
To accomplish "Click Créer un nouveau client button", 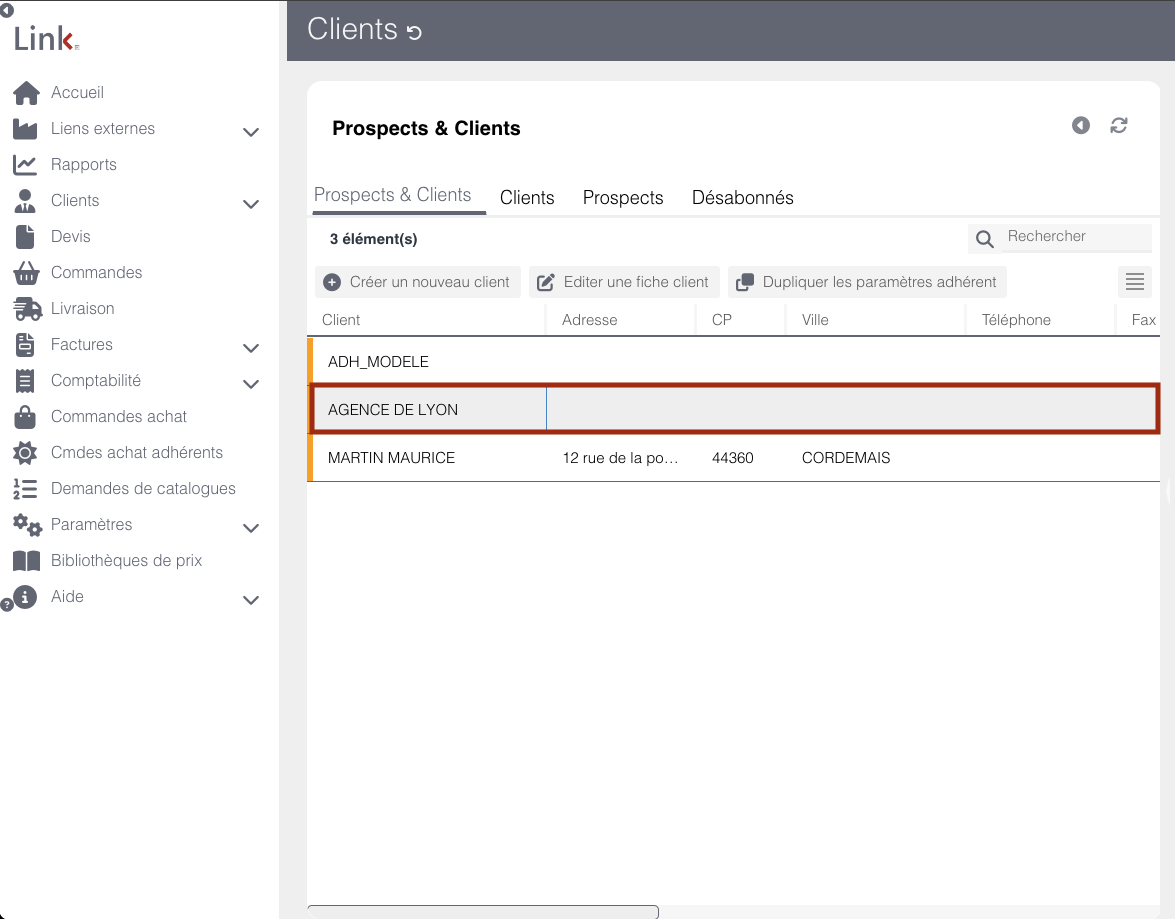I will (x=417, y=282).
